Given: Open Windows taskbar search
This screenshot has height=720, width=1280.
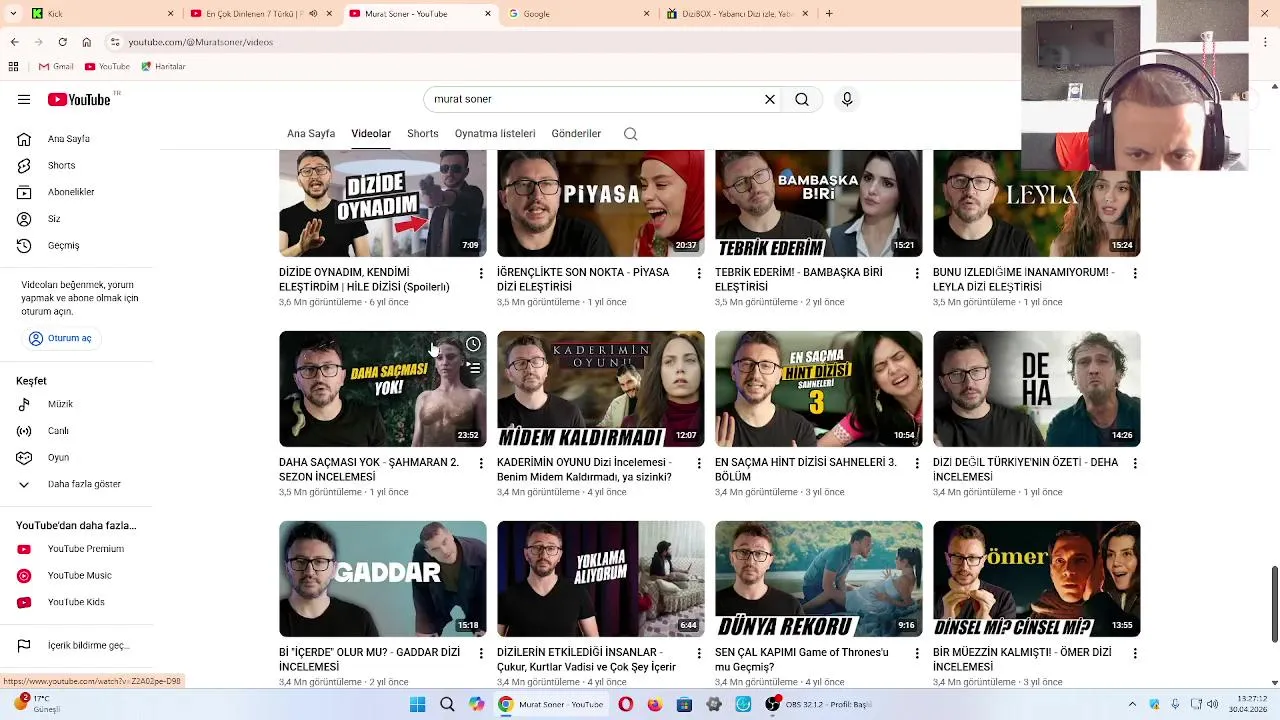Looking at the screenshot, I should (447, 704).
